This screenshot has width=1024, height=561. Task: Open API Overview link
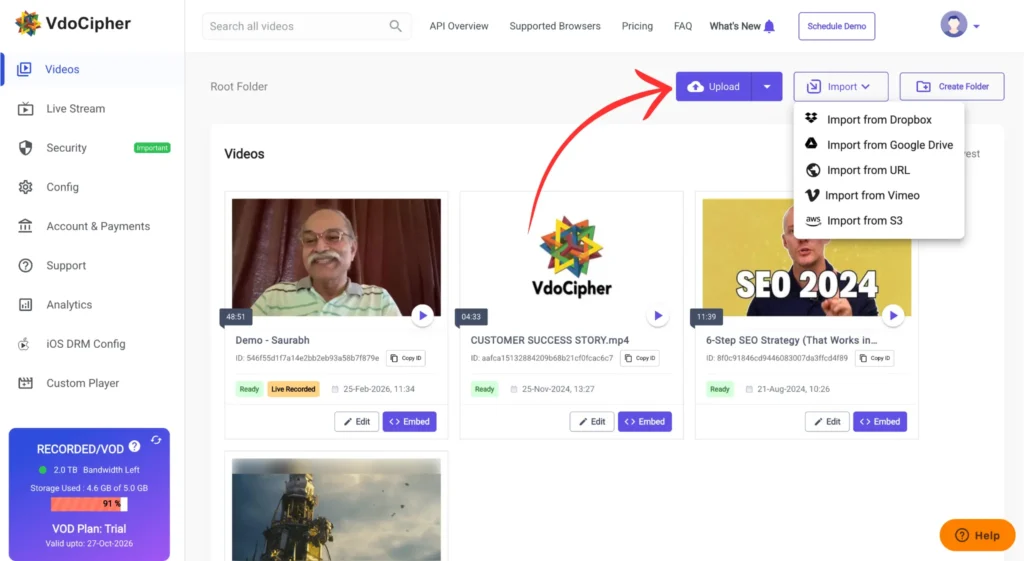[458, 26]
